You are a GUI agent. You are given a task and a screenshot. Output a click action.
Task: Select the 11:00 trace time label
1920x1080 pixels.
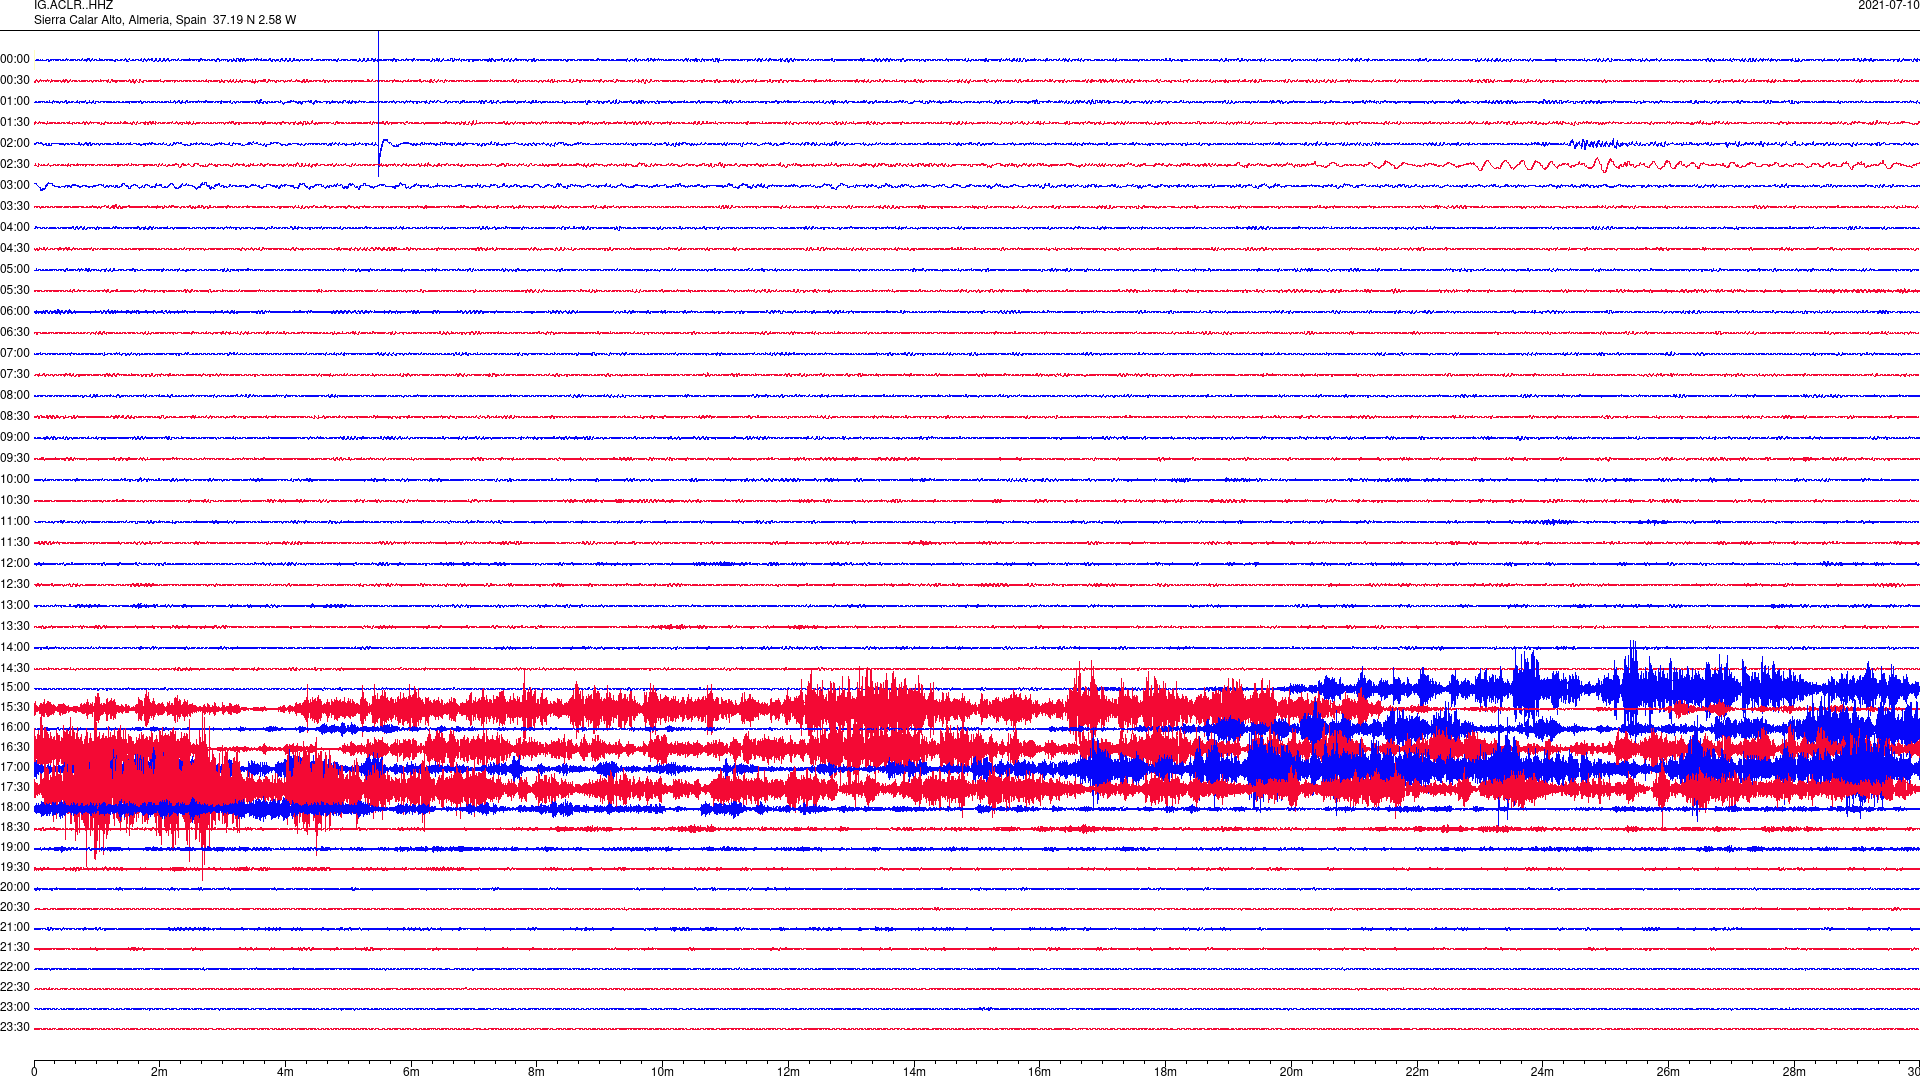(x=15, y=522)
